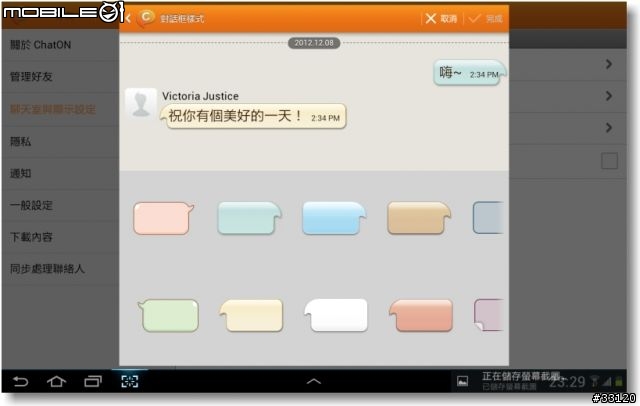The image size is (640, 406).
Task: Confirm bubble style with 完成 button
Action: [485, 18]
